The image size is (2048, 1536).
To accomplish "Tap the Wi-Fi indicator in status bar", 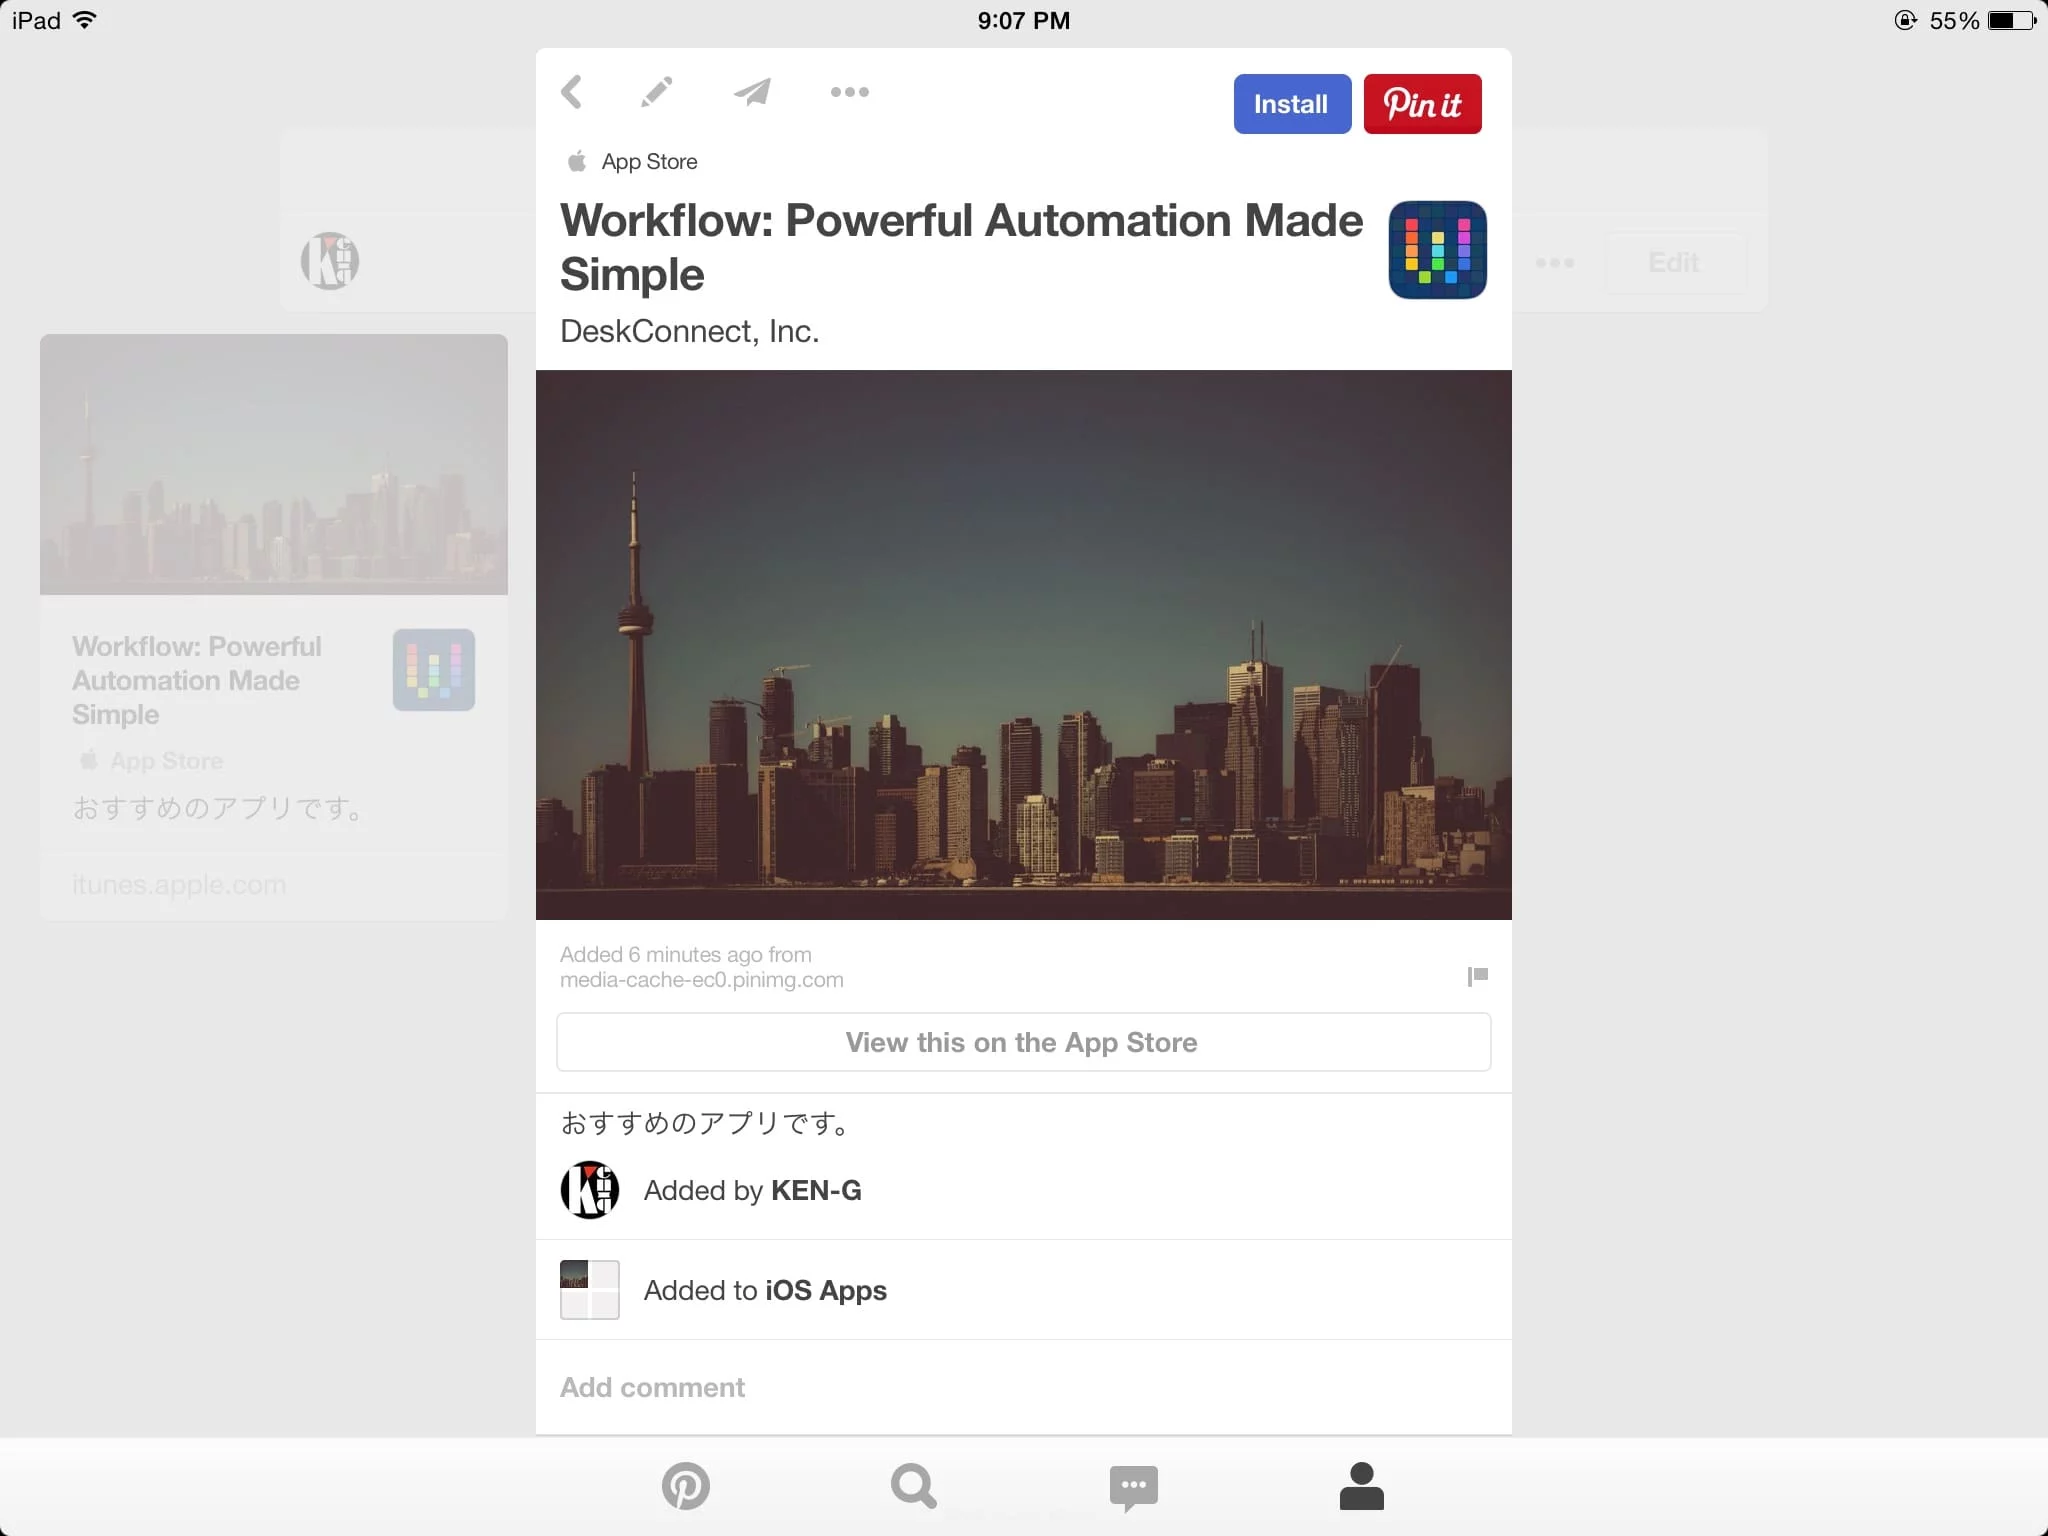I will point(86,20).
